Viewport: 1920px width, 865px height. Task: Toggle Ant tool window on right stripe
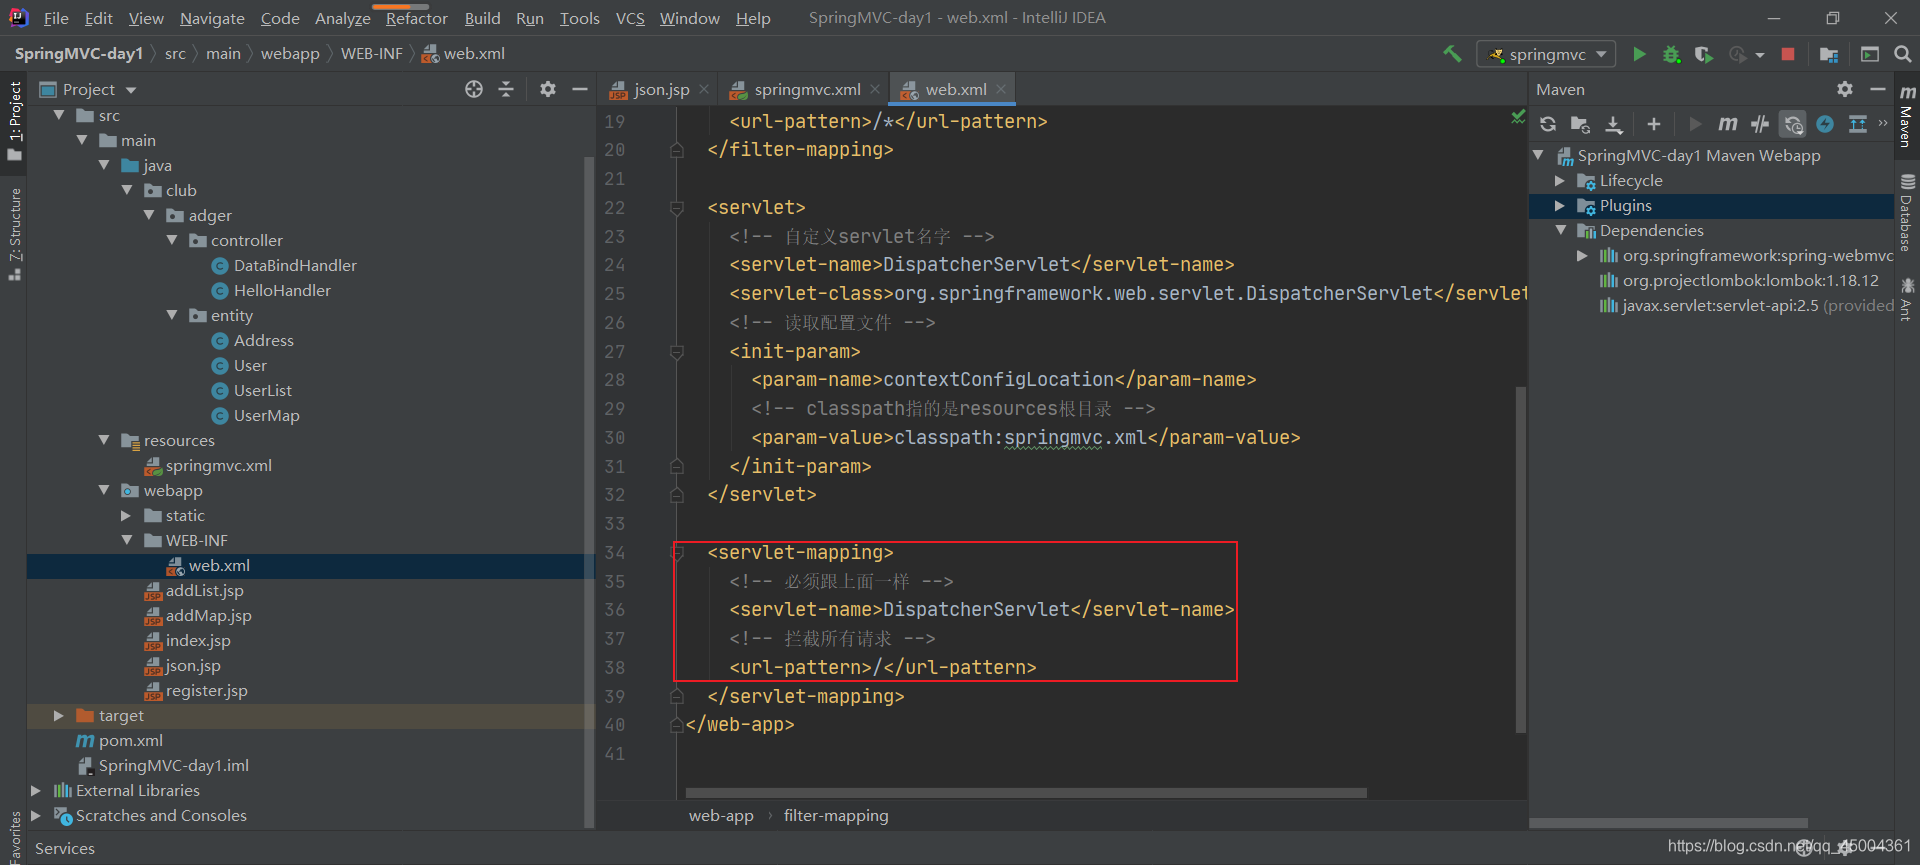click(1907, 300)
